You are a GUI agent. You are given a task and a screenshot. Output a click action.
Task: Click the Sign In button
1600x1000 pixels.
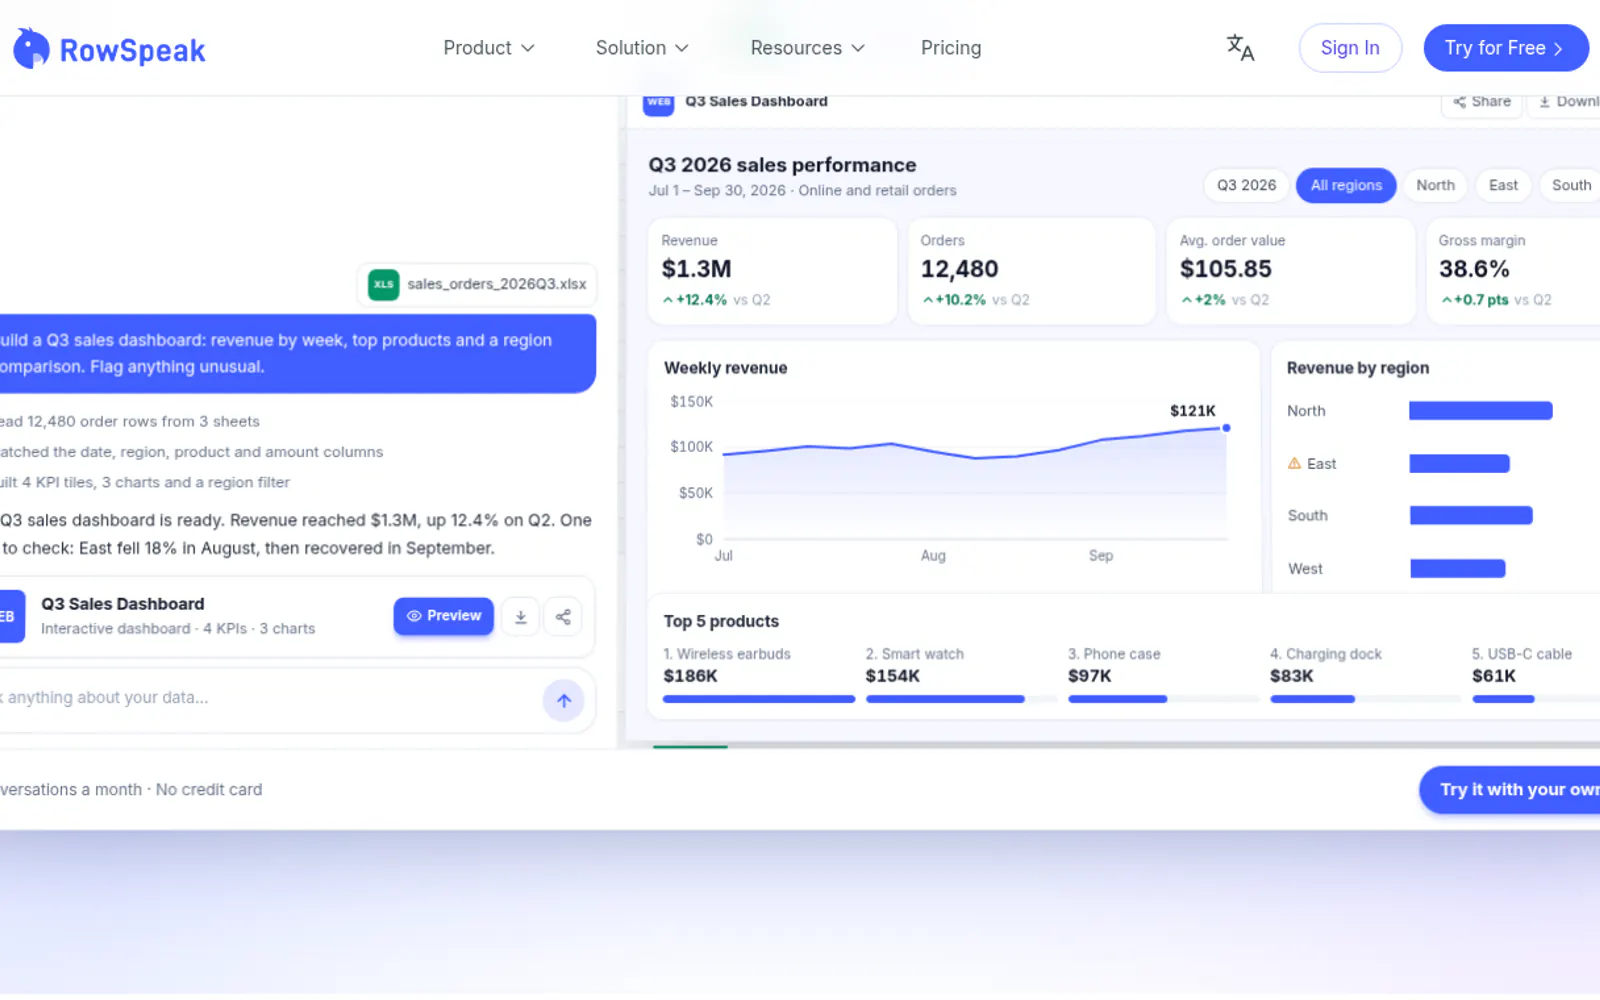[x=1350, y=48]
